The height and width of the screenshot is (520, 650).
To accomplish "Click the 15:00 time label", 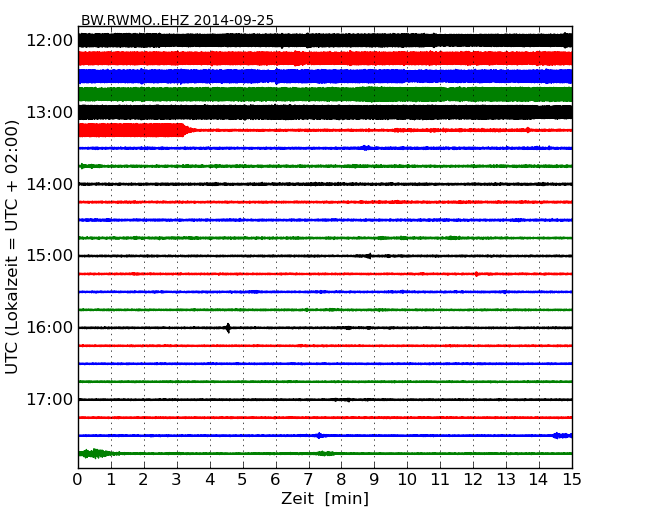I will (50, 256).
